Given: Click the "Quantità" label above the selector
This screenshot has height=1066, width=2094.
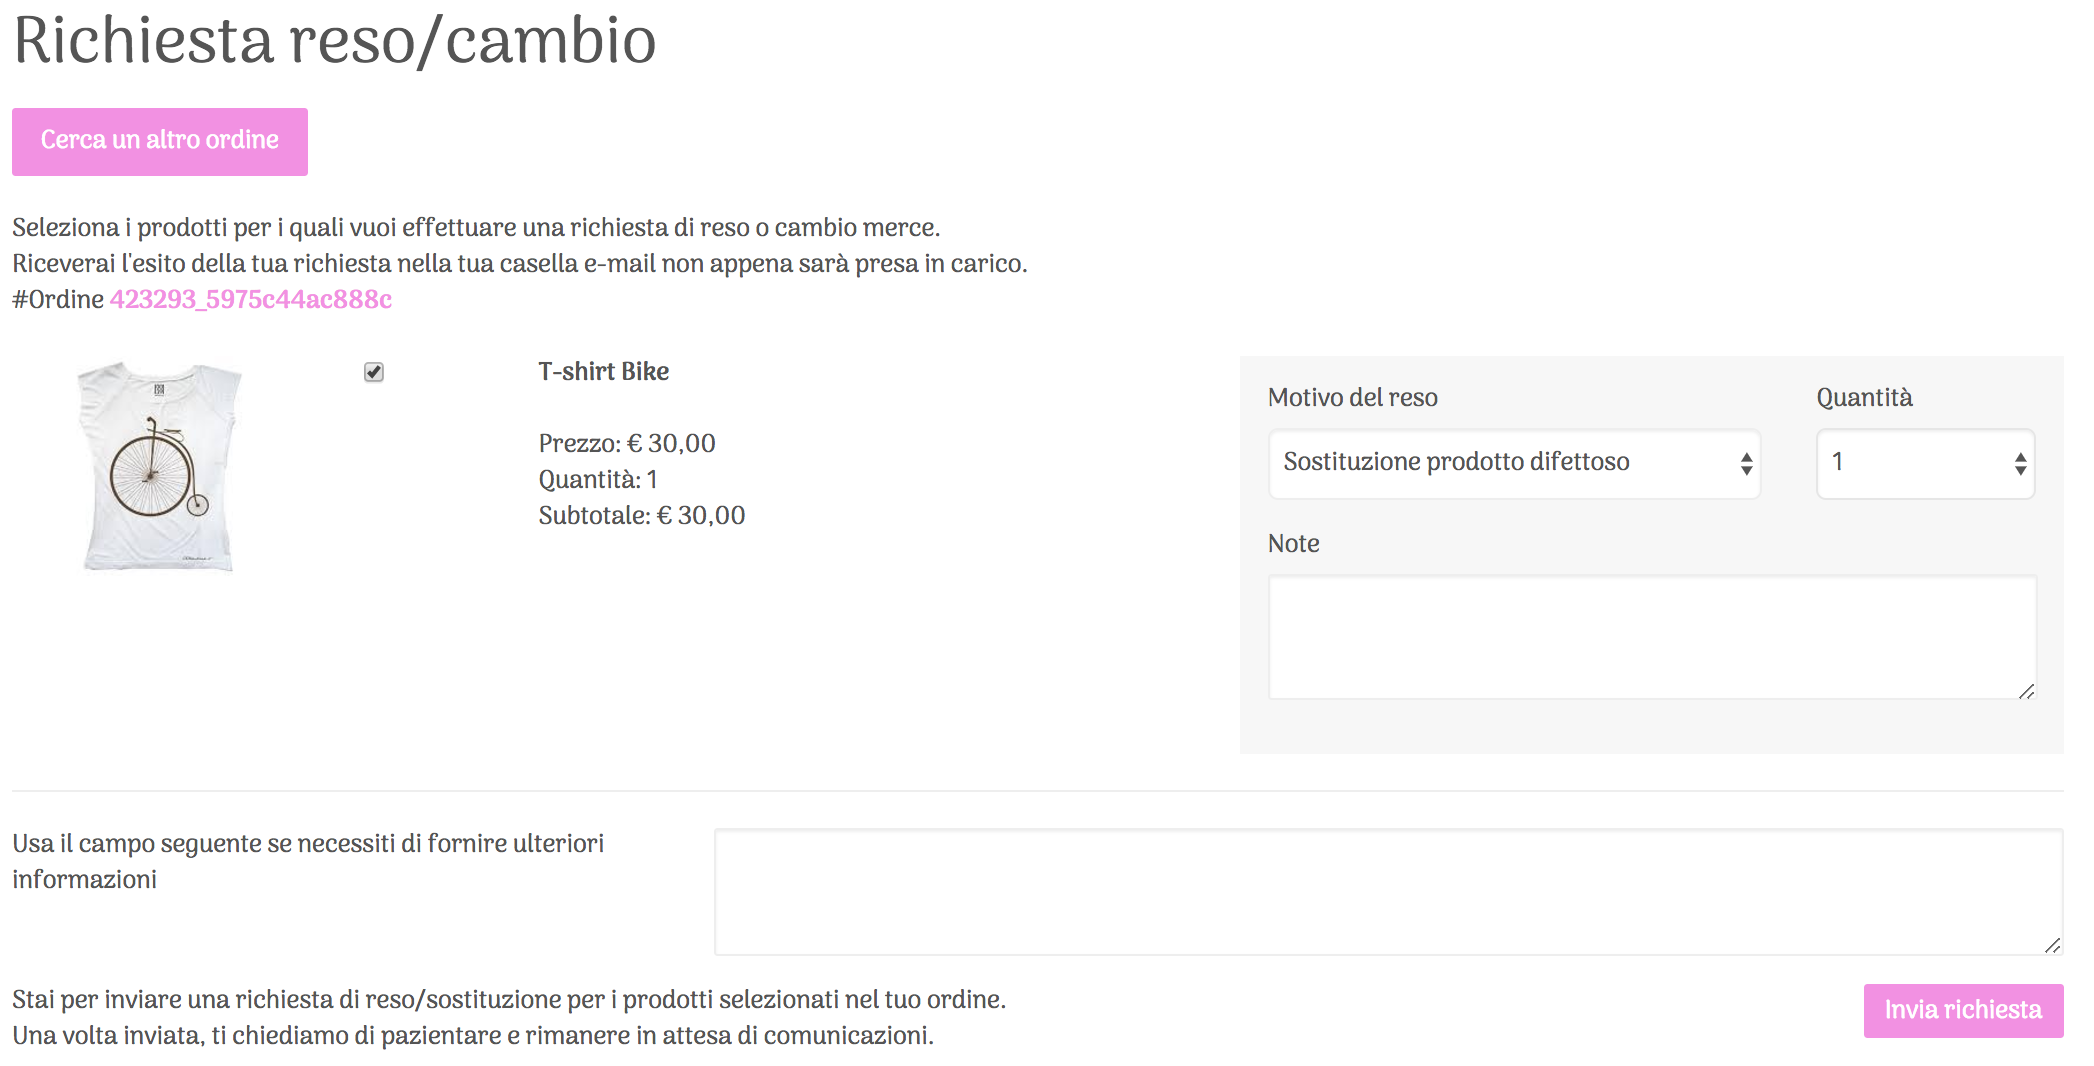Looking at the screenshot, I should tap(1864, 397).
